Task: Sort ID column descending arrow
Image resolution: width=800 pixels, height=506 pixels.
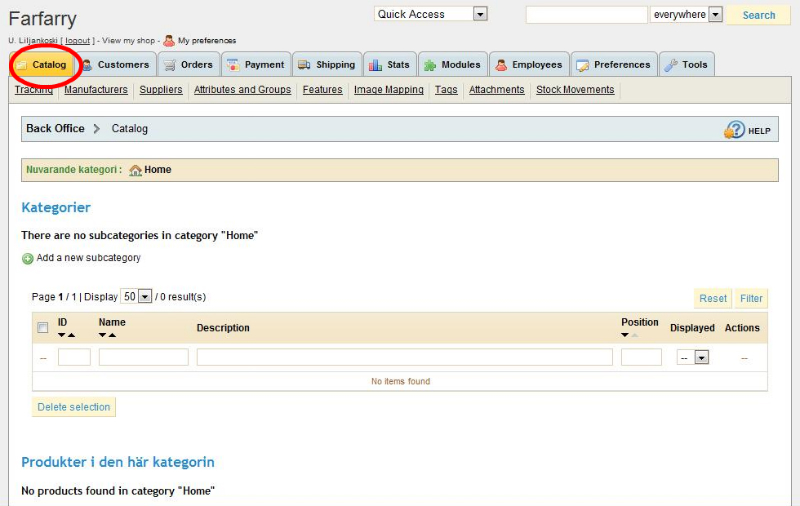Action: point(62,335)
